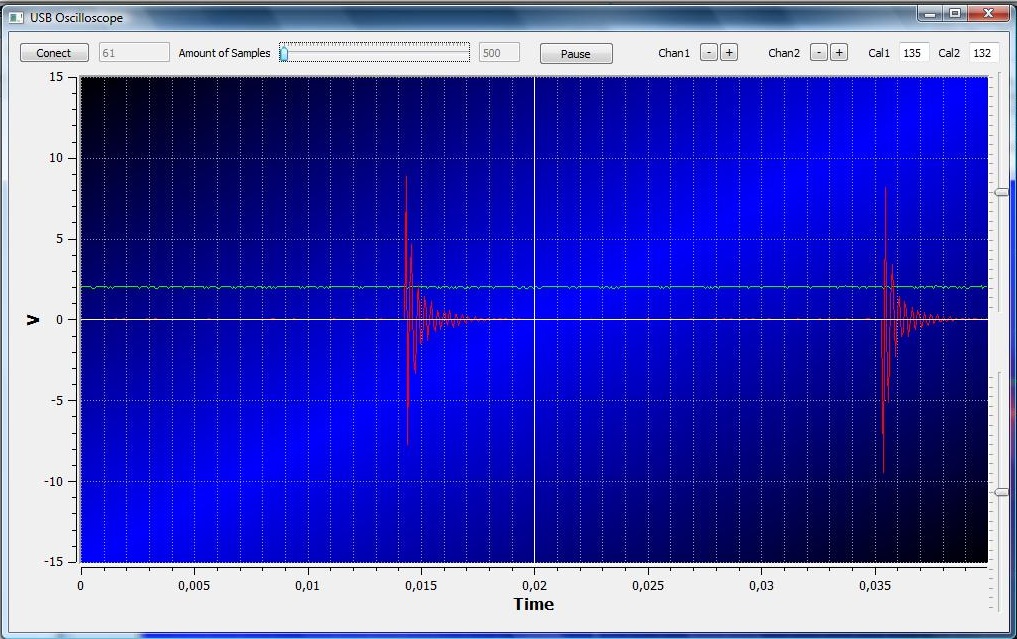1017x639 pixels.
Task: Increase Chan1 with the plus button
Action: (729, 53)
